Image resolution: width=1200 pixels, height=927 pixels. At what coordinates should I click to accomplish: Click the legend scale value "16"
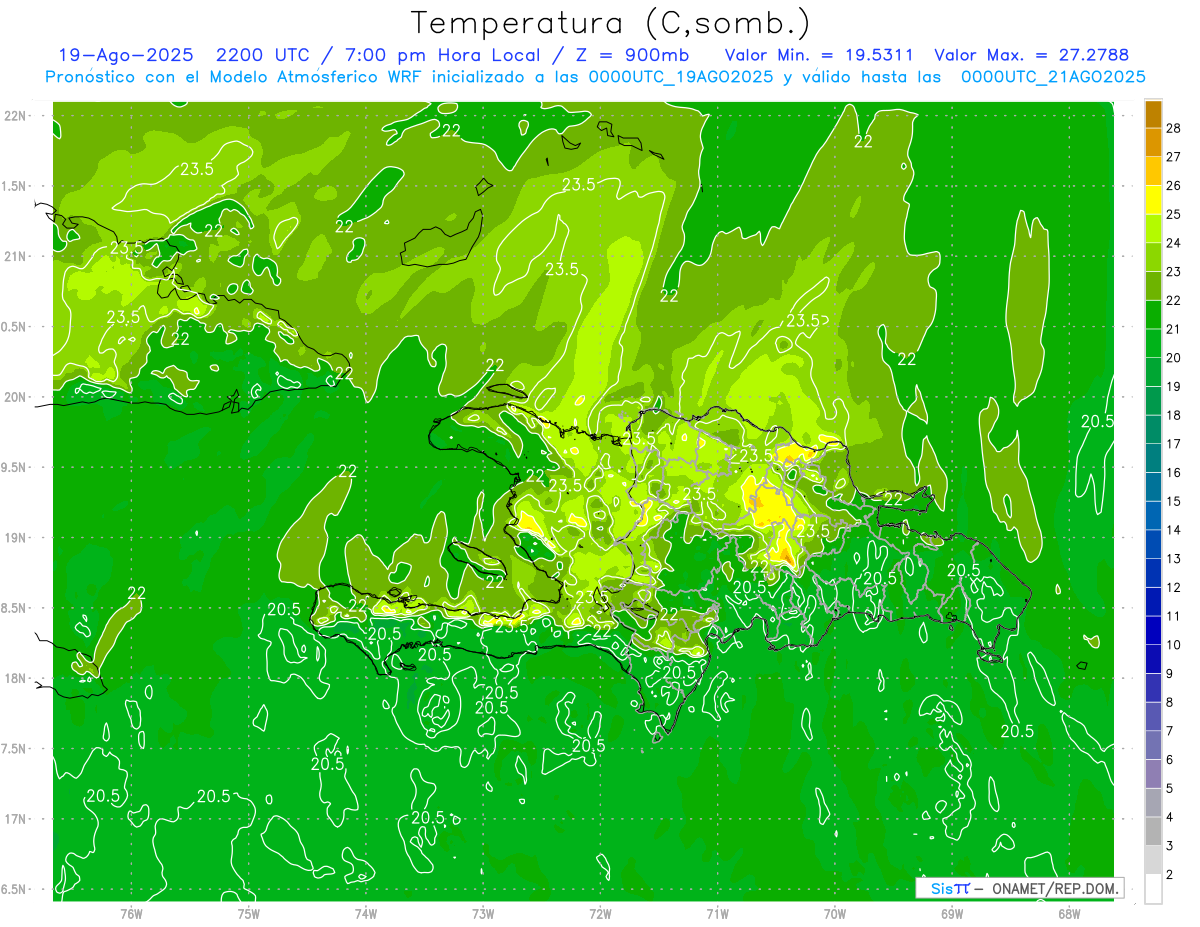point(1174,472)
